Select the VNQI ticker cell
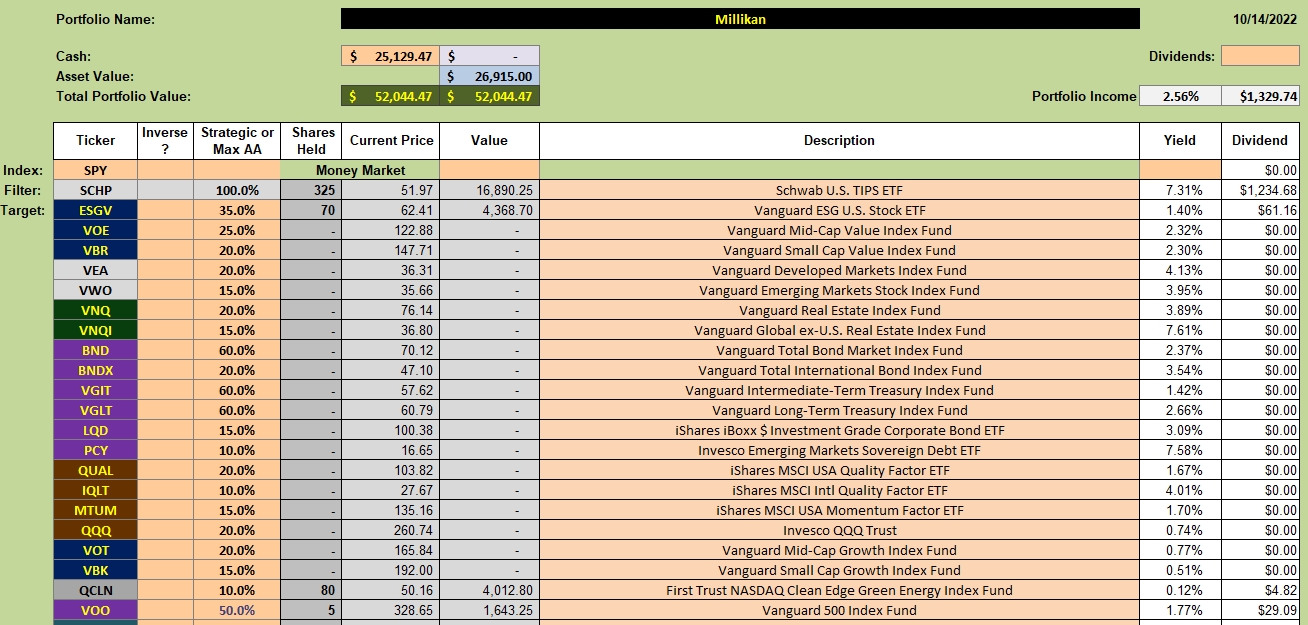The height and width of the screenshot is (625, 1308). (96, 330)
